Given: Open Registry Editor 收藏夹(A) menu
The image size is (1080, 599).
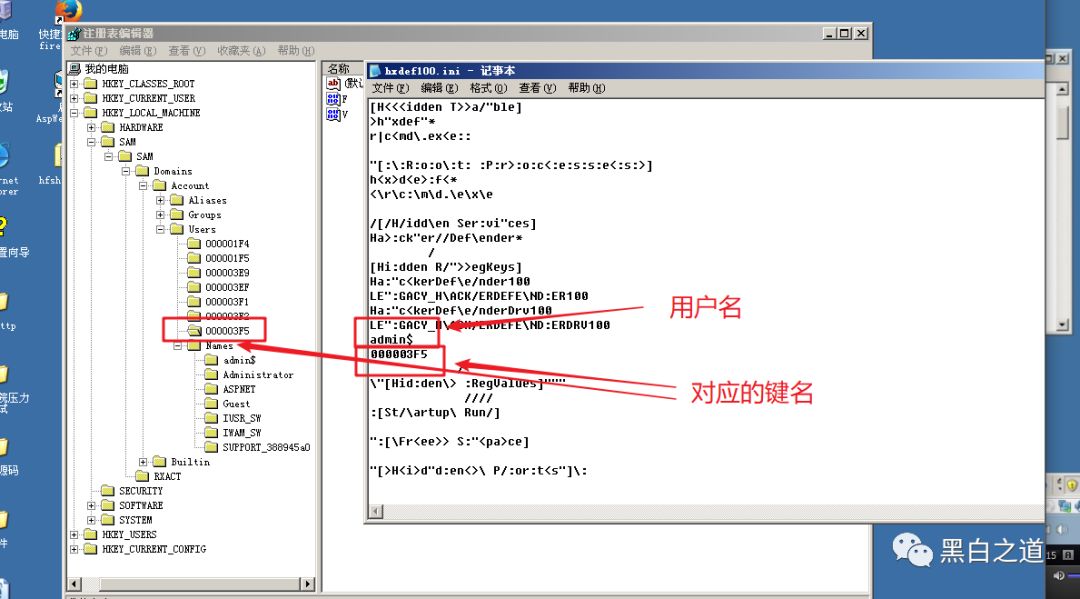Looking at the screenshot, I should point(241,51).
